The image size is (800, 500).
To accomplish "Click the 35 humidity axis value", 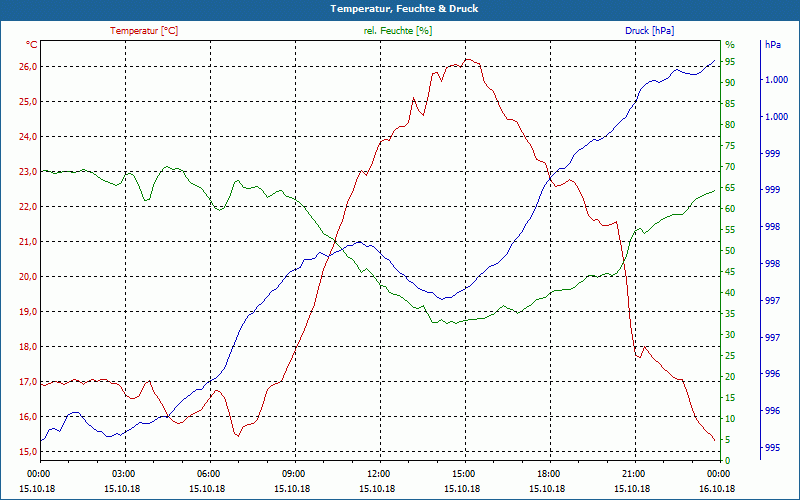I will click(730, 314).
